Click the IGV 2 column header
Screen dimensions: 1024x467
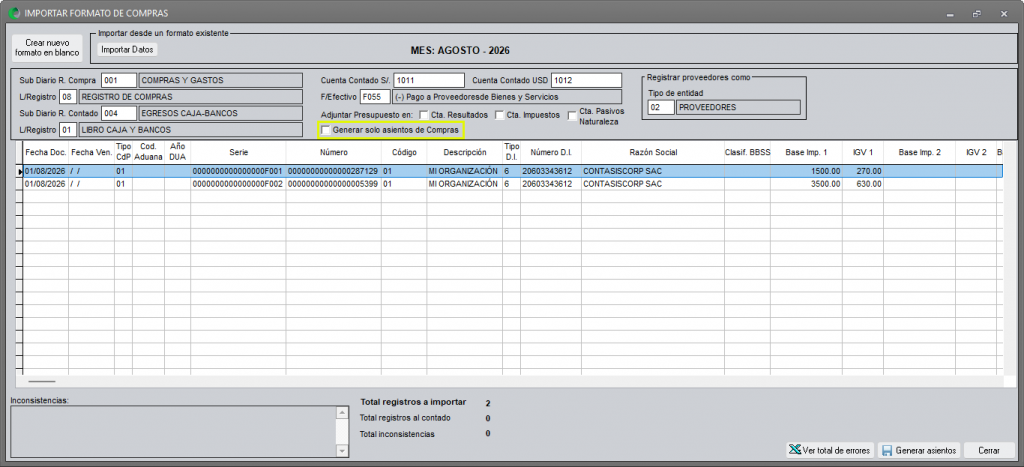tap(976, 152)
